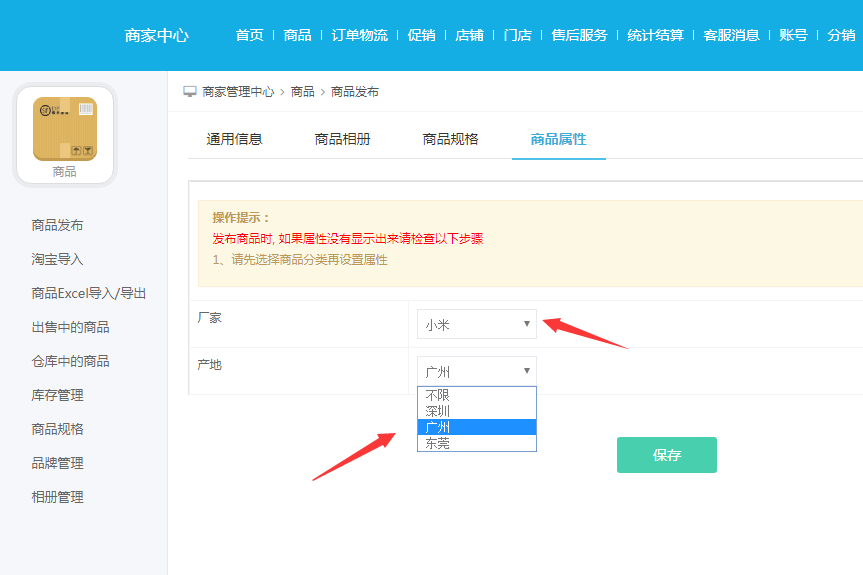Switch to the 通用信息 tab
Screen dimensions: 863x575
[234, 139]
